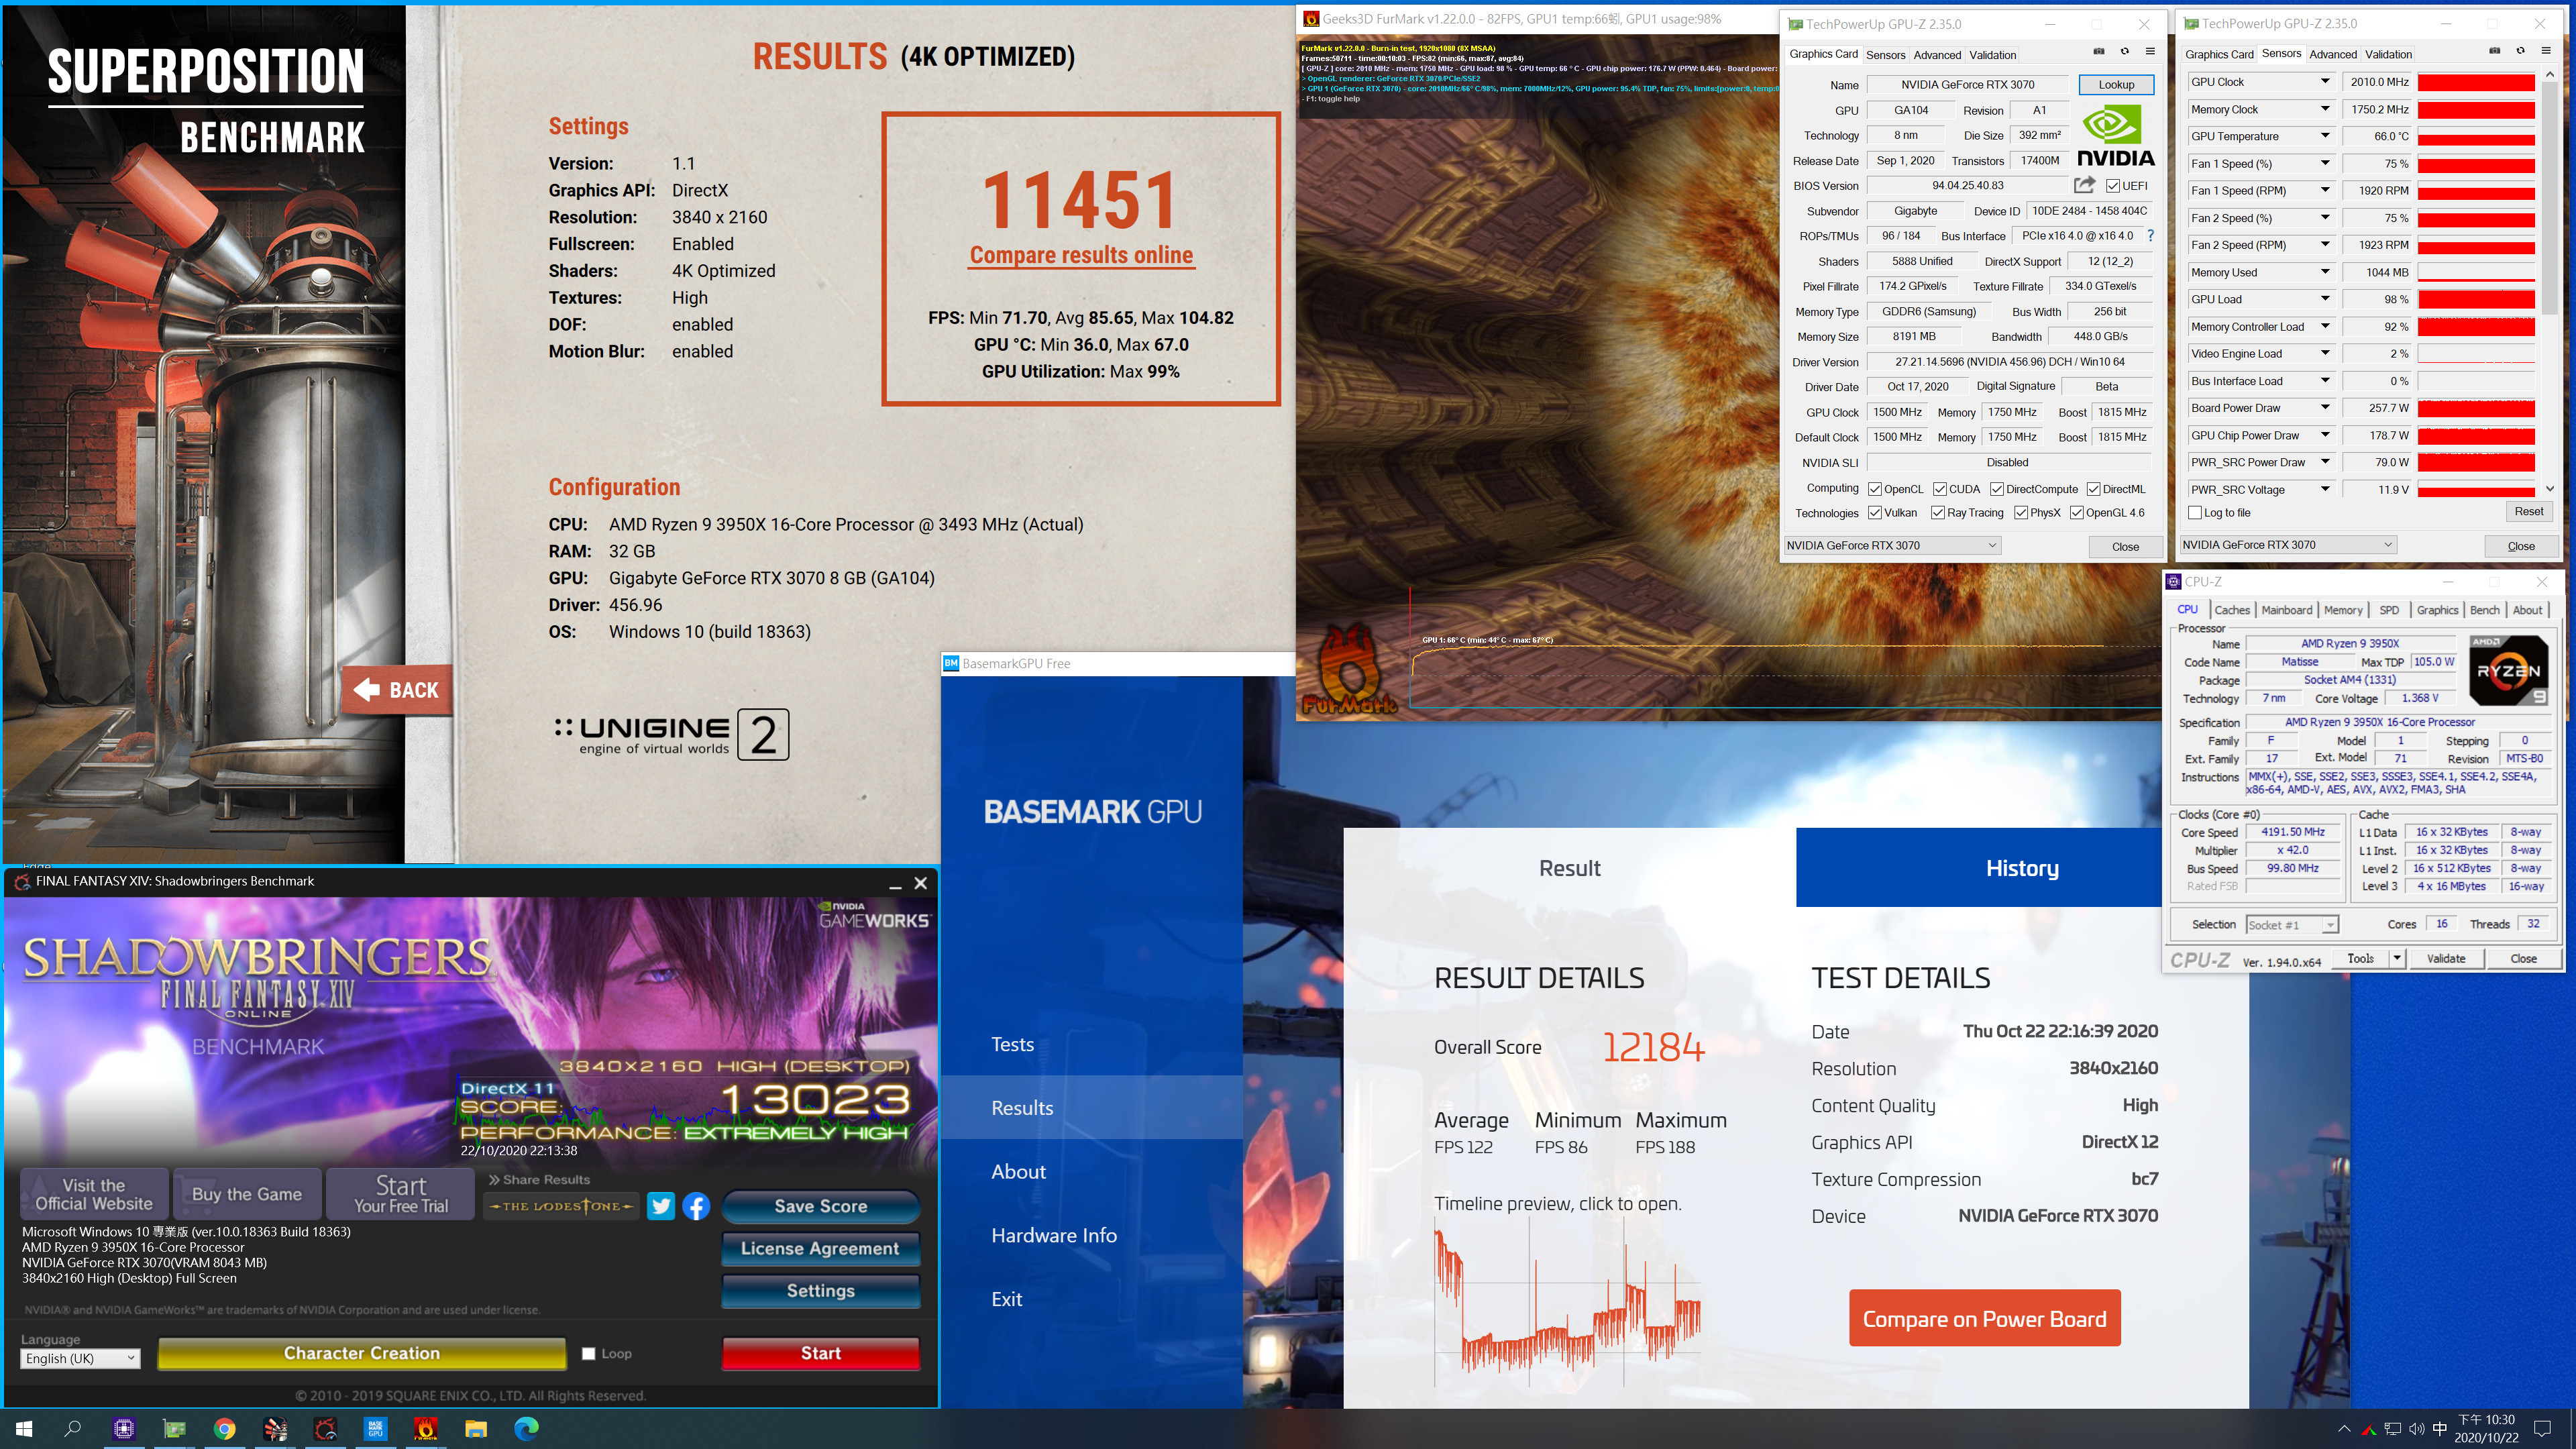Open the Mainboard tab in CPU-Z
Screen dimensions: 2576x1449
tap(2287, 610)
